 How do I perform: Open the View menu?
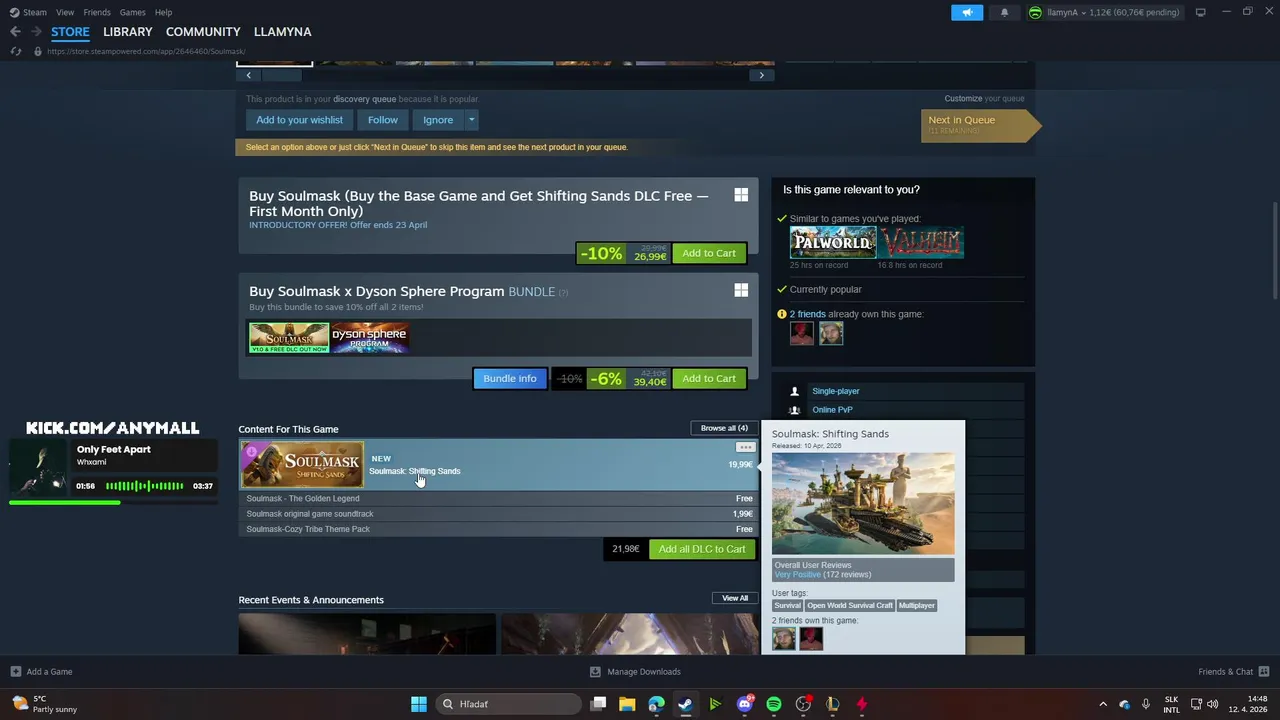tap(65, 12)
